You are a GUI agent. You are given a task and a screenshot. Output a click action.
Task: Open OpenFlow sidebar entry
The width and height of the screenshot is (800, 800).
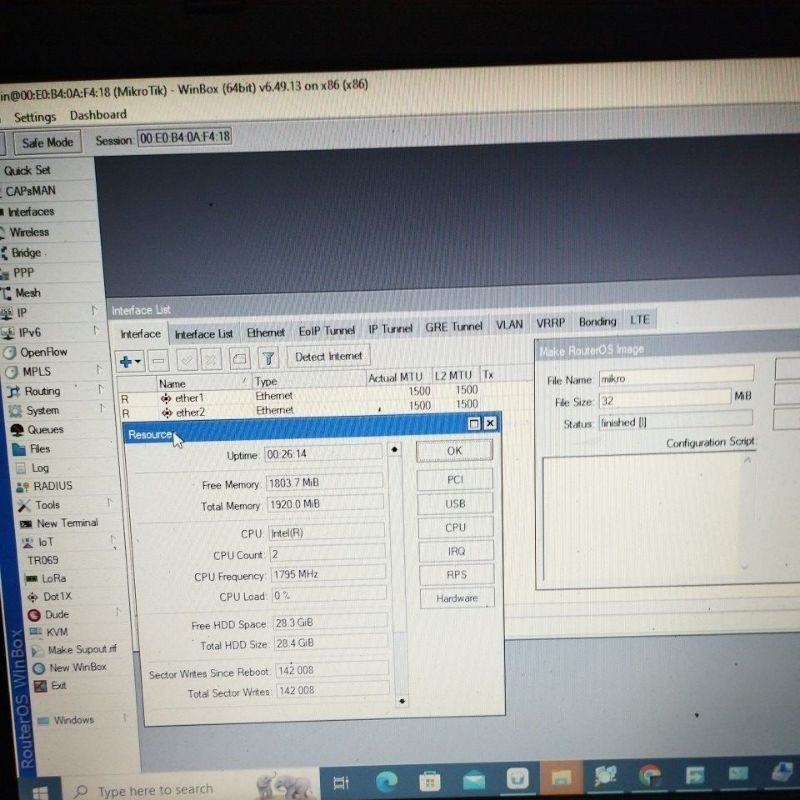coord(36,353)
